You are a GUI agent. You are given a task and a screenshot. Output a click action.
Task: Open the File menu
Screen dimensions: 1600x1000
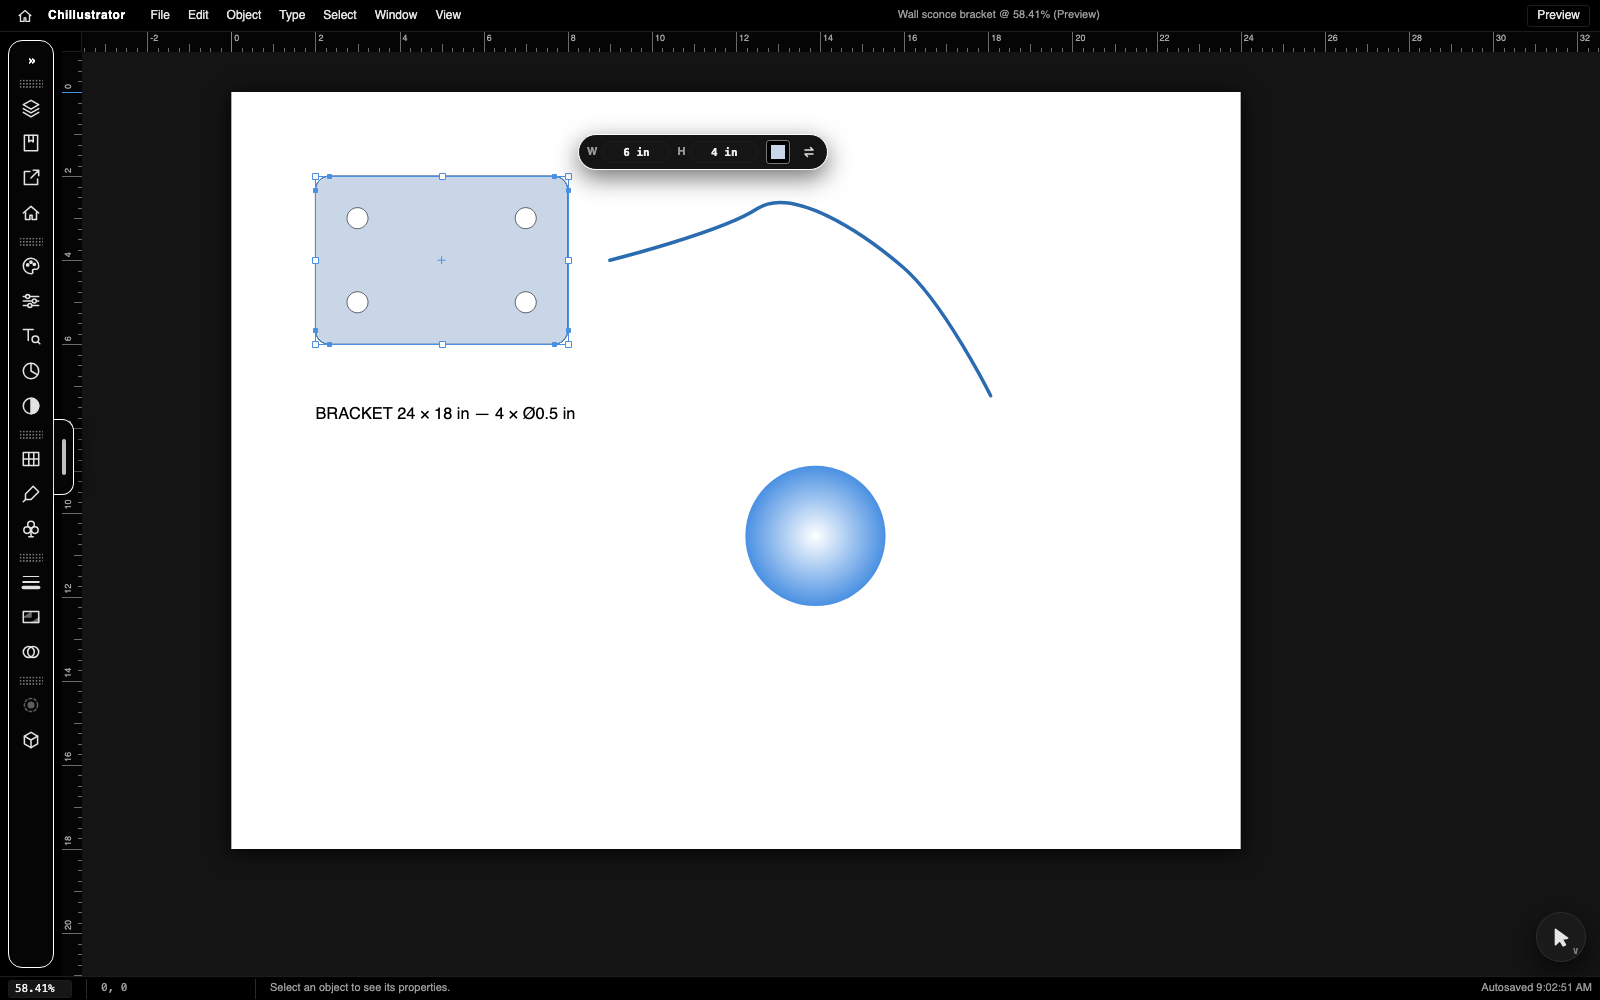coord(160,15)
